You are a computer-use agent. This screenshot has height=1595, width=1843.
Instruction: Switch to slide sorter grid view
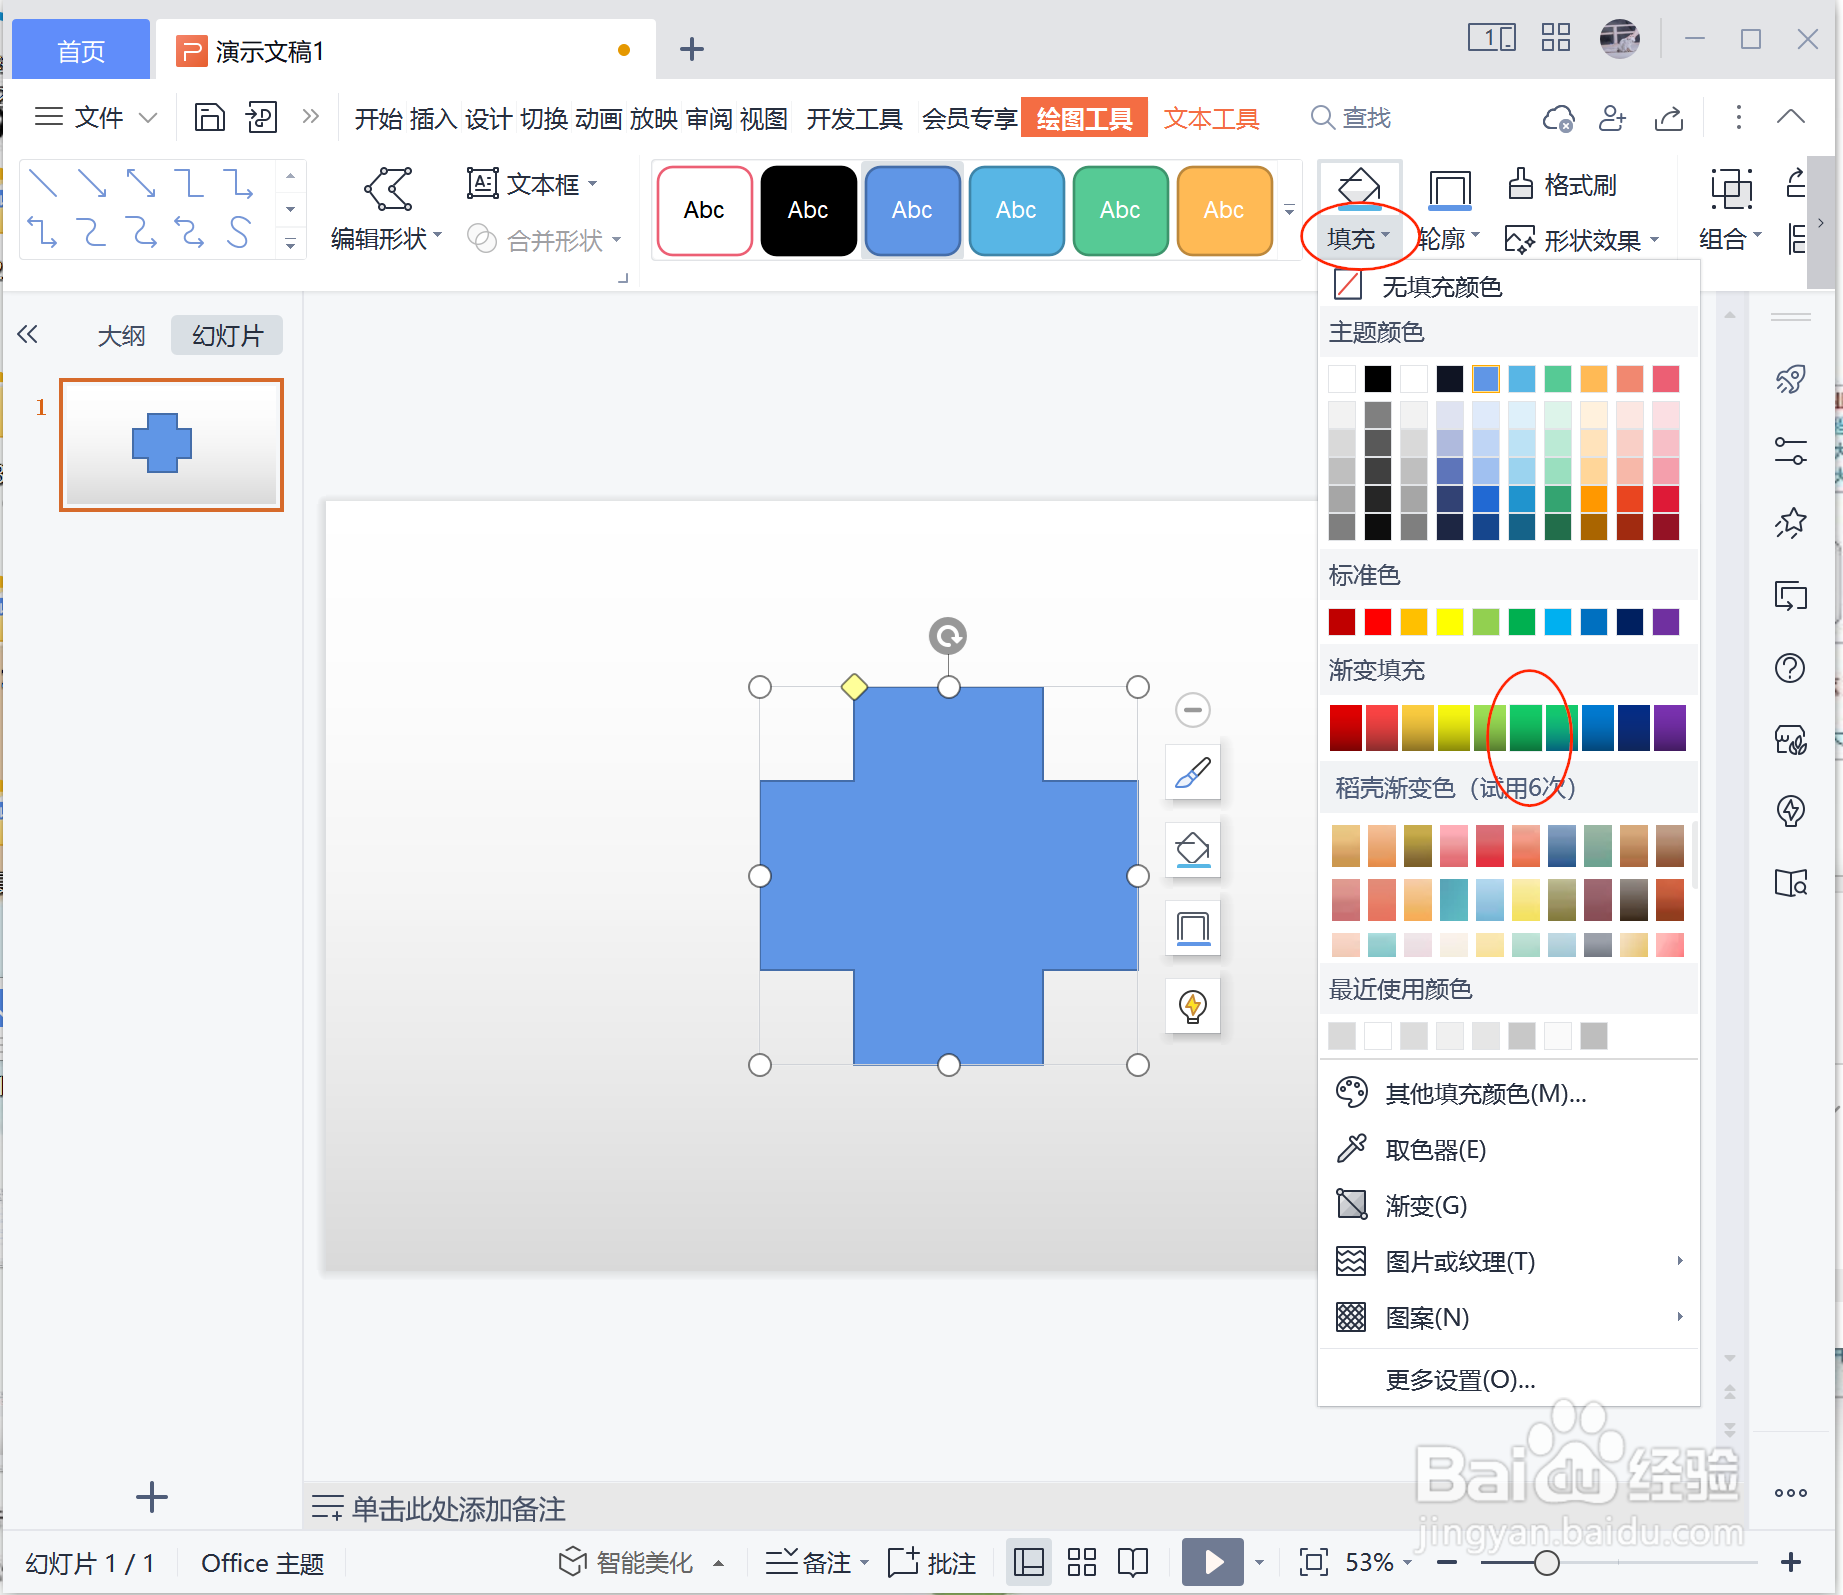(x=1082, y=1562)
